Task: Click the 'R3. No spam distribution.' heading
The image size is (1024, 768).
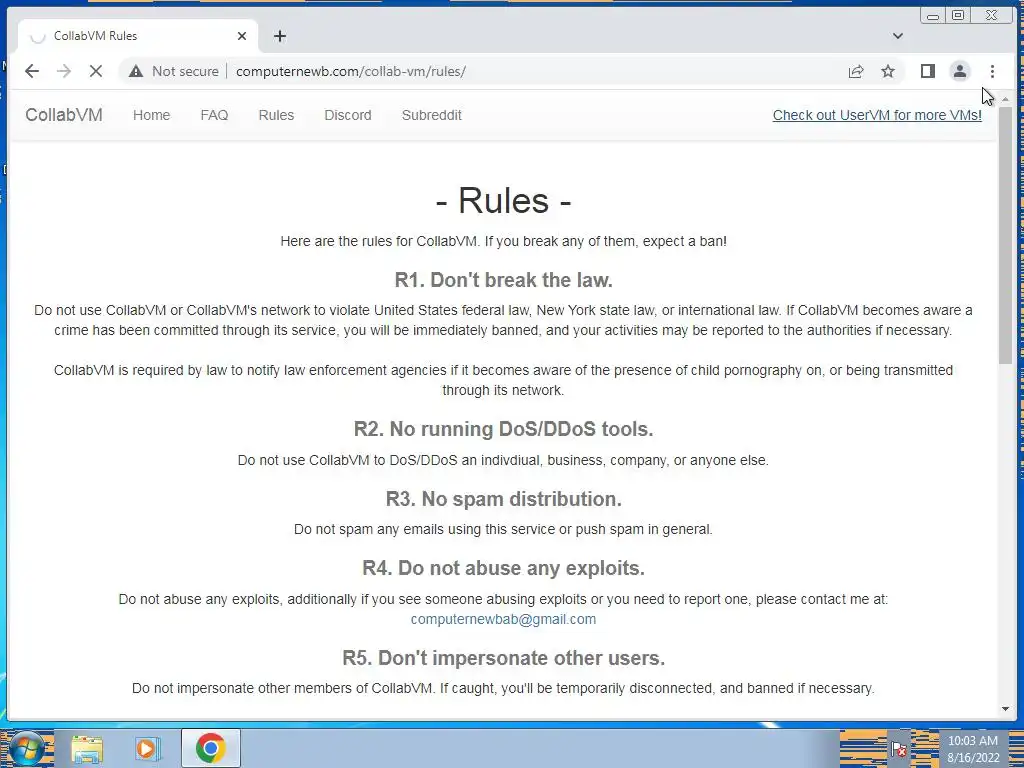Action: click(x=504, y=499)
